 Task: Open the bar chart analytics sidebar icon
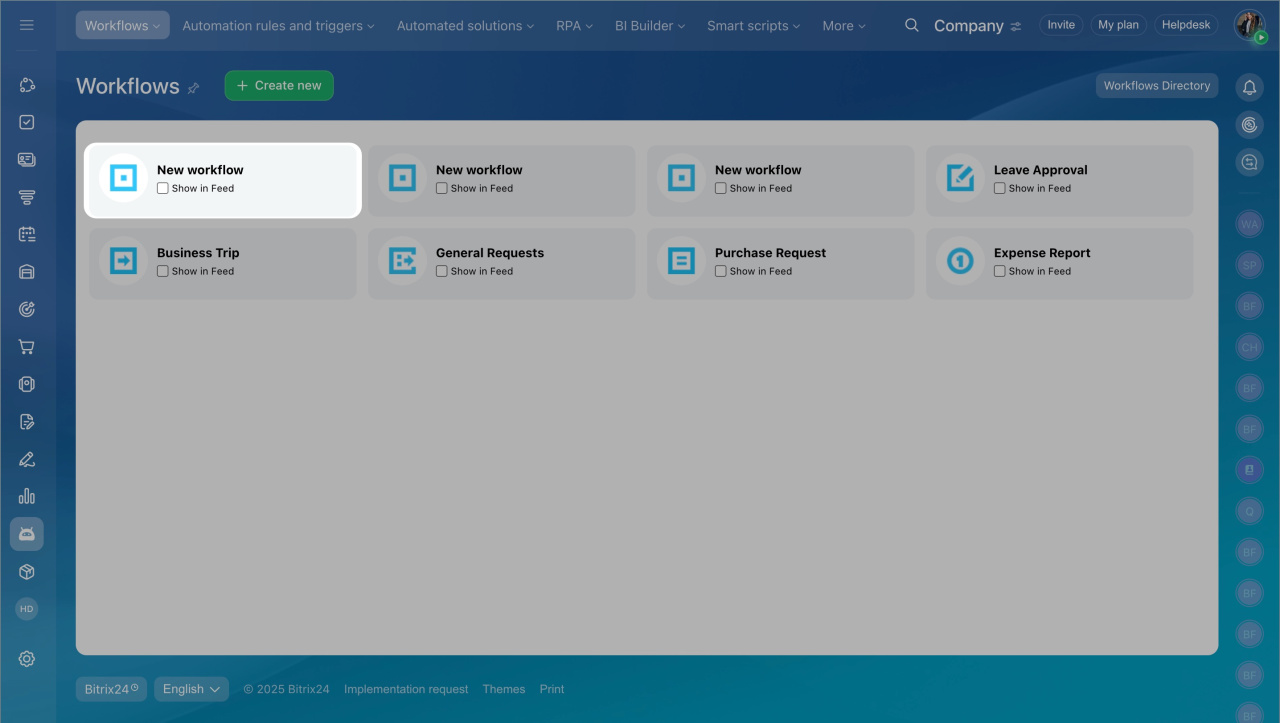click(x=27, y=496)
